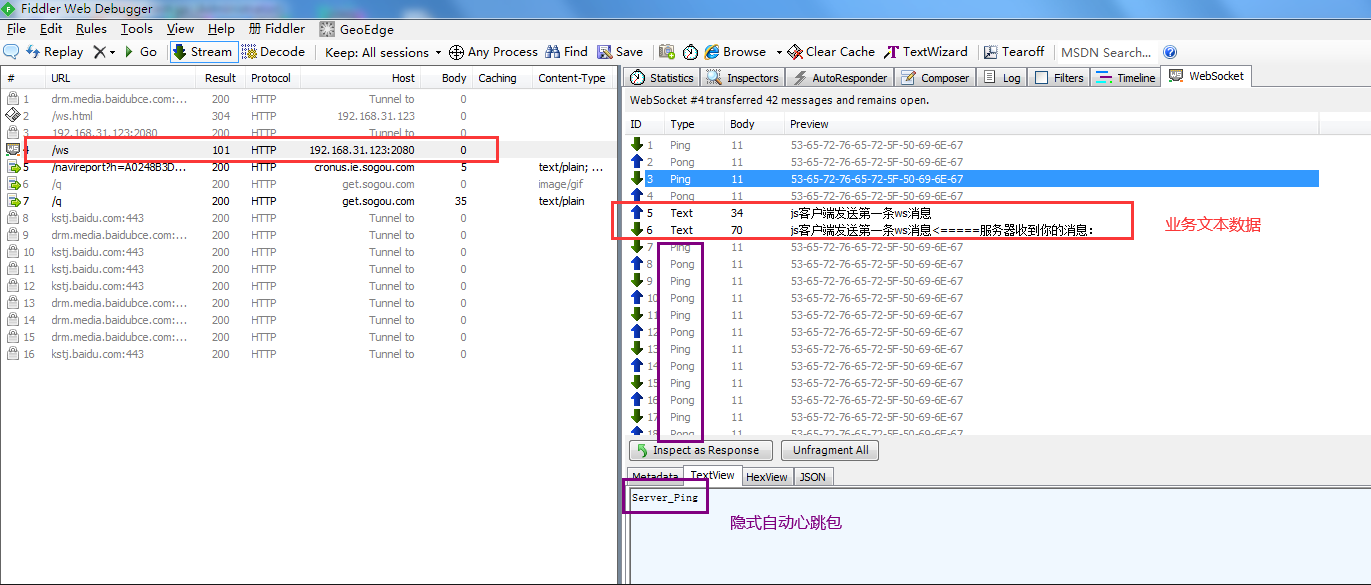Select session /ws.html row
The height and width of the screenshot is (585, 1371).
tap(310, 116)
